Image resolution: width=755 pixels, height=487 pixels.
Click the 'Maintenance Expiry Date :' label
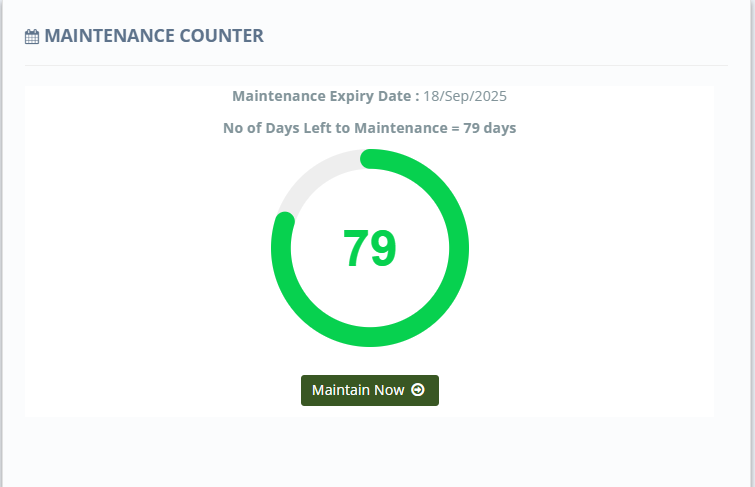tap(325, 96)
